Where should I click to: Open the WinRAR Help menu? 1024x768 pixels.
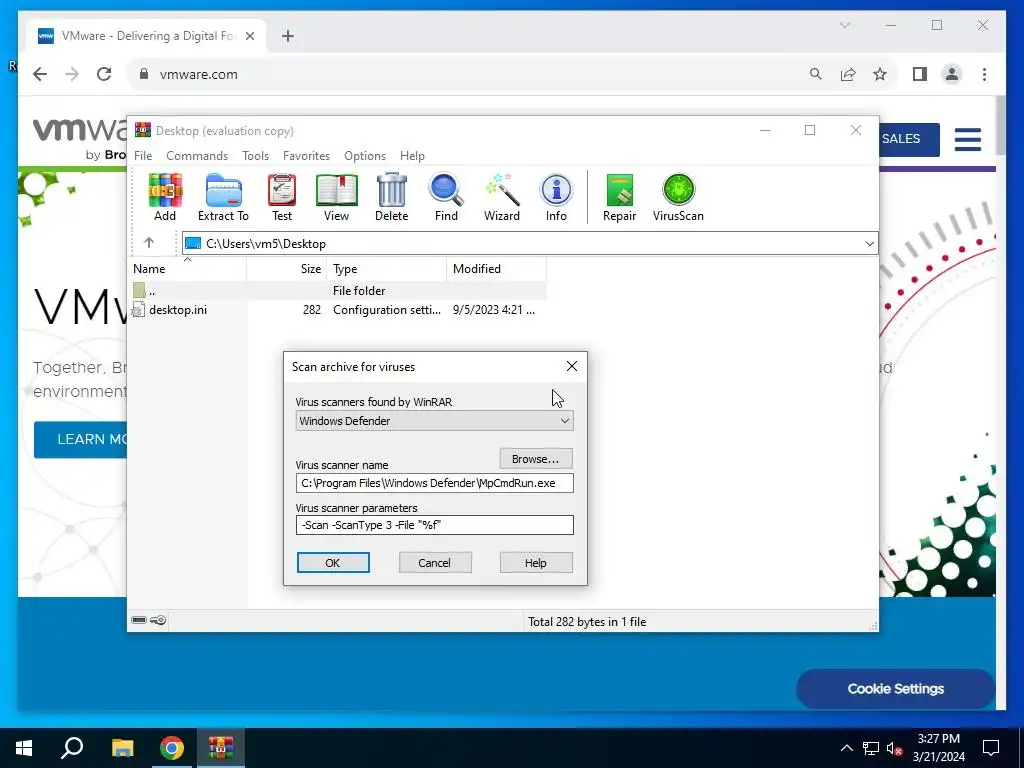[x=412, y=155]
